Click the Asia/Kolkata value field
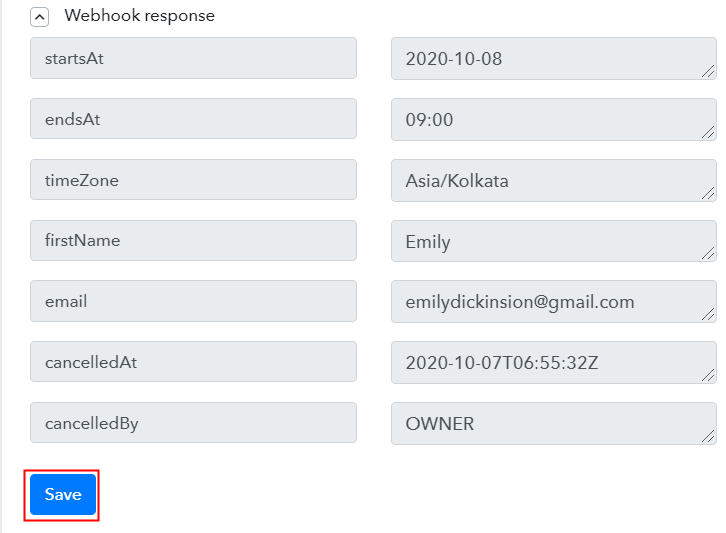The height and width of the screenshot is (533, 726). pyautogui.click(x=554, y=181)
